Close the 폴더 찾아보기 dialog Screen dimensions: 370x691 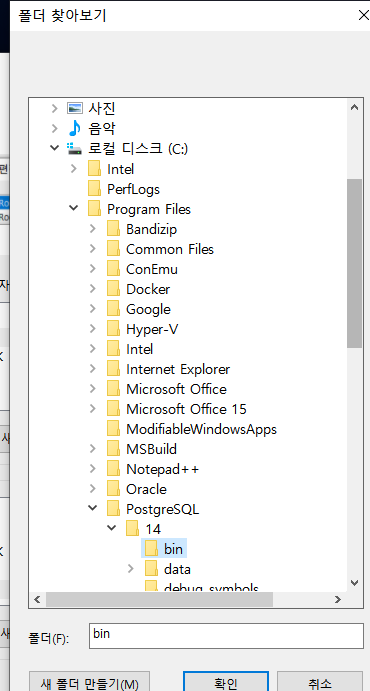[363, 15]
